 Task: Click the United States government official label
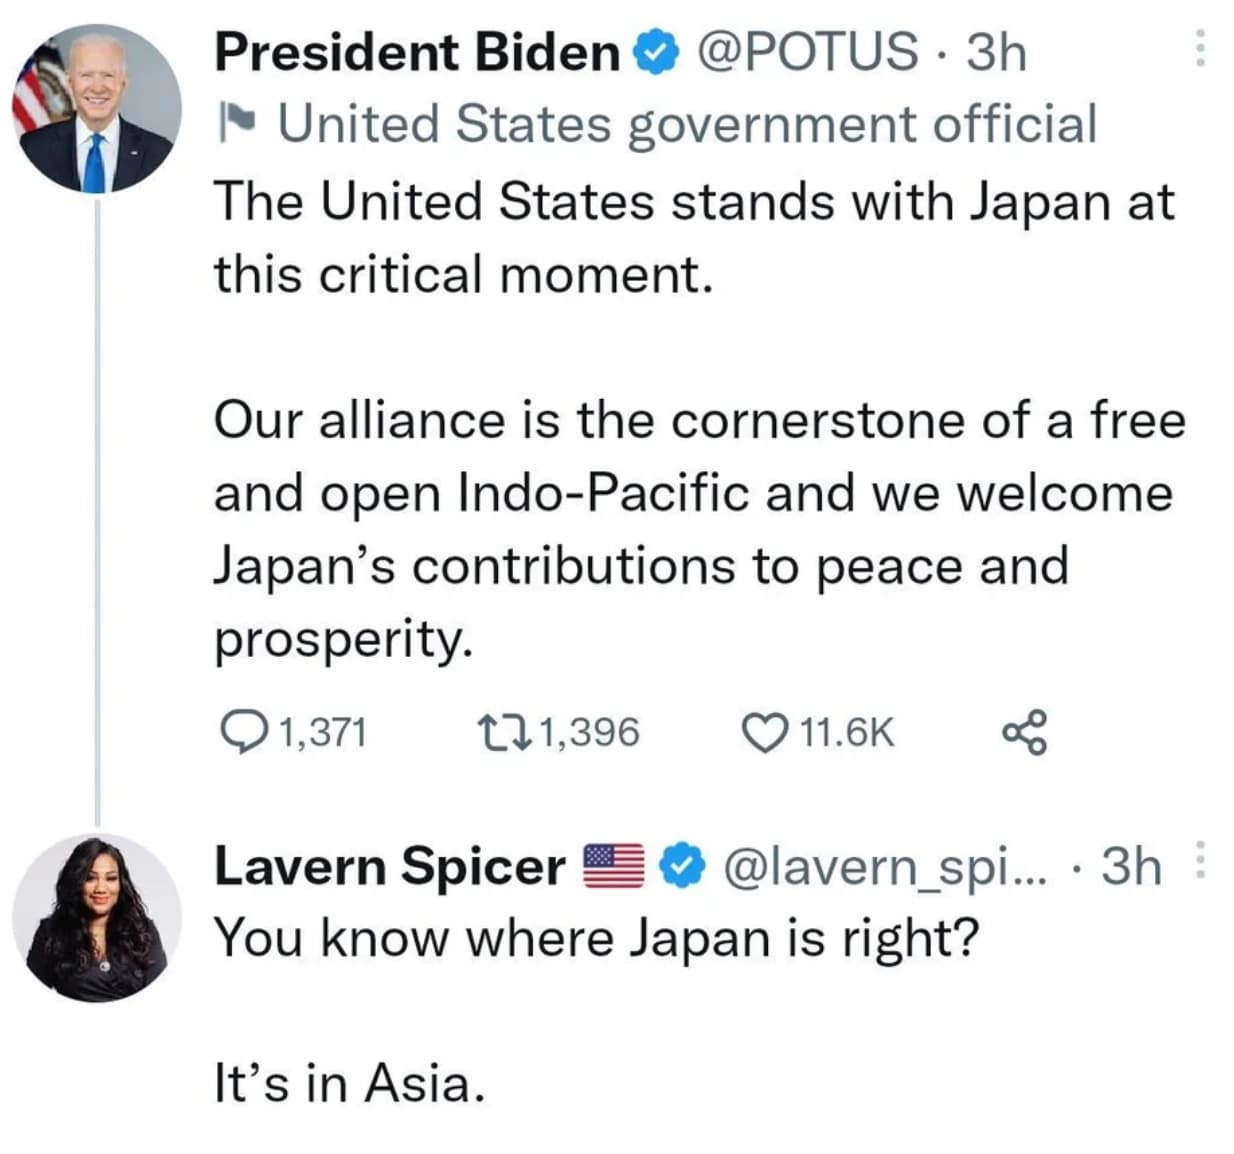pyautogui.click(x=687, y=124)
